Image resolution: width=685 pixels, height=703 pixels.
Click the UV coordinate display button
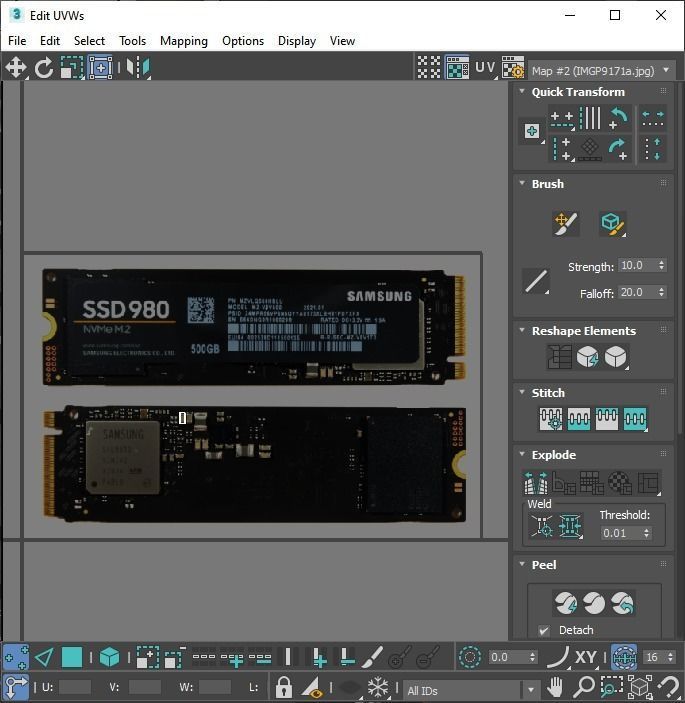point(485,67)
